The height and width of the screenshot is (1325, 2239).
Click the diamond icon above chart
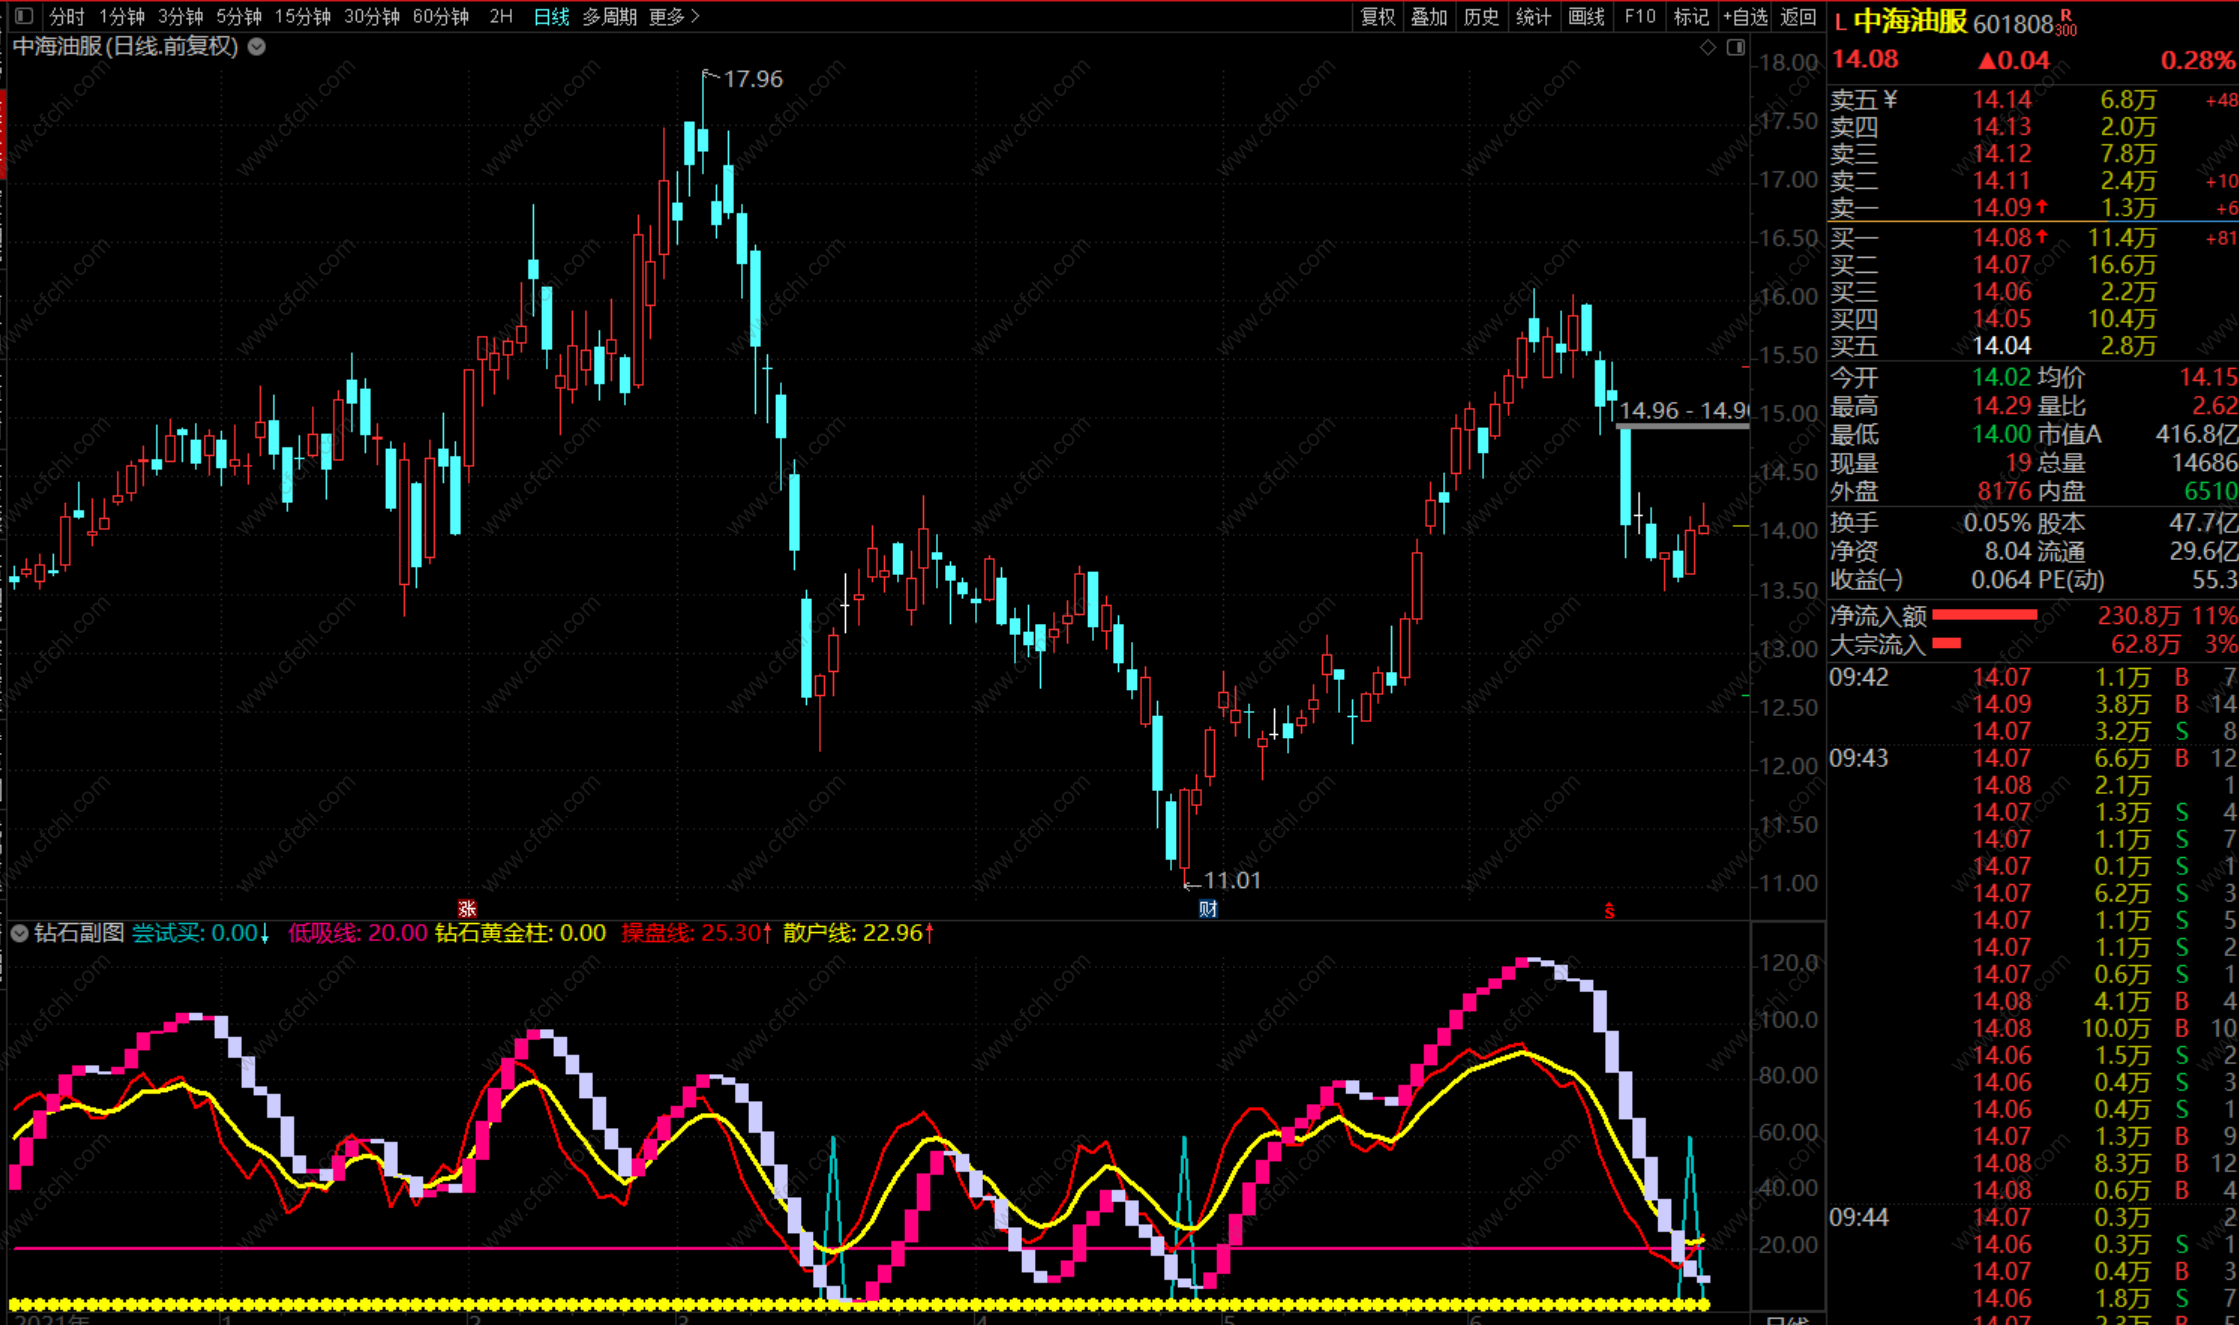coord(1708,47)
